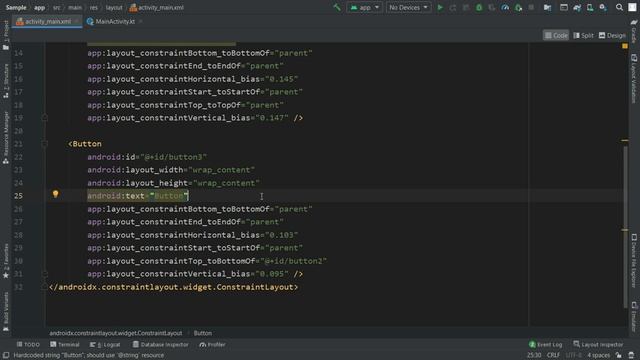Click the Search Everywhere magnifier icon
The width and height of the screenshot is (640, 360).
[x=619, y=7]
